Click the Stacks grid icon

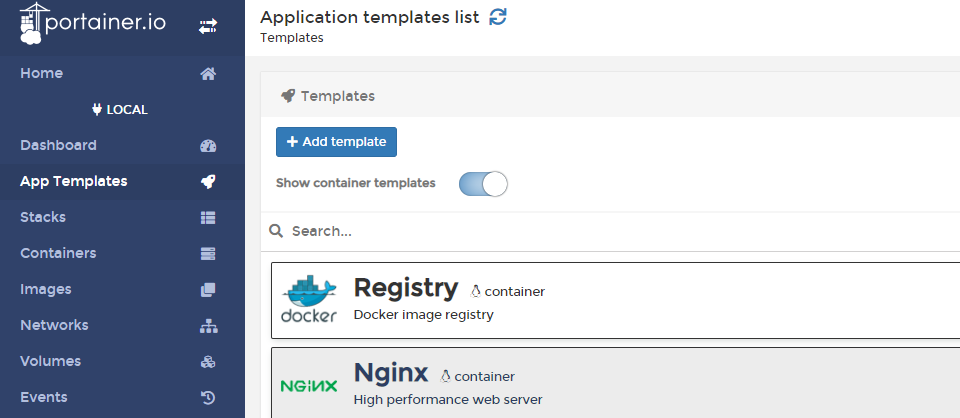pos(208,218)
